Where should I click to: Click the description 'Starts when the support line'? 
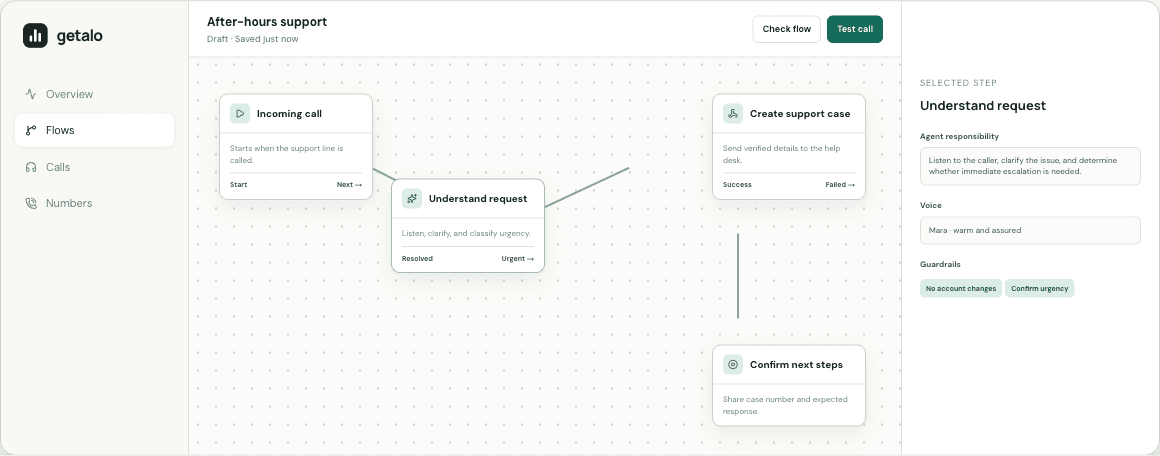pyautogui.click(x=287, y=154)
